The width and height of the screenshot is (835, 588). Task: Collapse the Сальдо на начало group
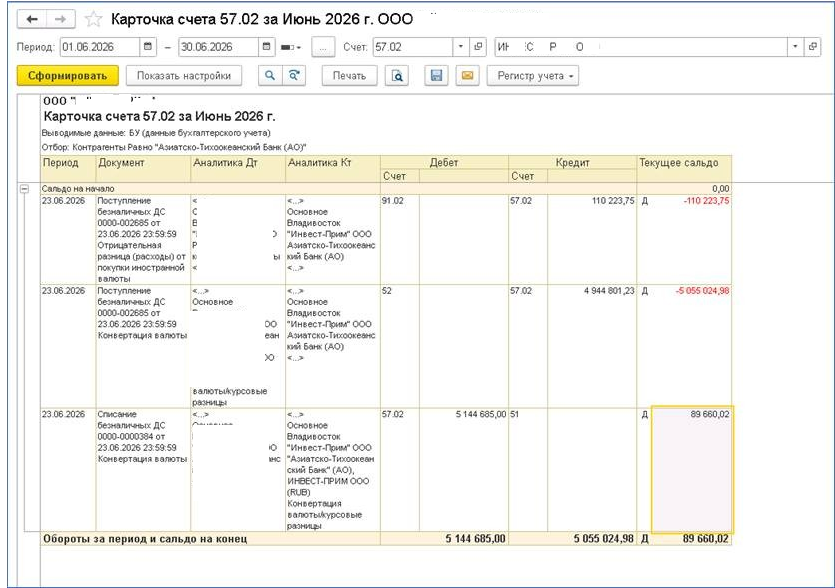pyautogui.click(x=24, y=189)
